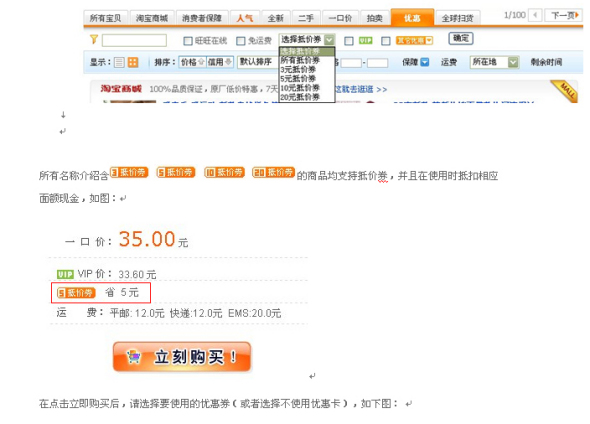Expand the 保障 blue dropdown arrow
Screen dimensions: 590x424
coord(424,62)
